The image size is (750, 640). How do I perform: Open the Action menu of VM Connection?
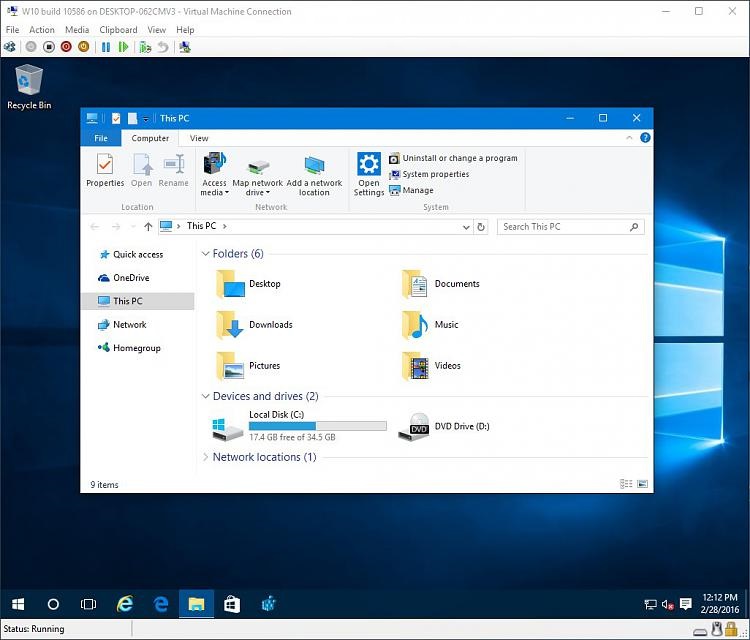pyautogui.click(x=42, y=30)
